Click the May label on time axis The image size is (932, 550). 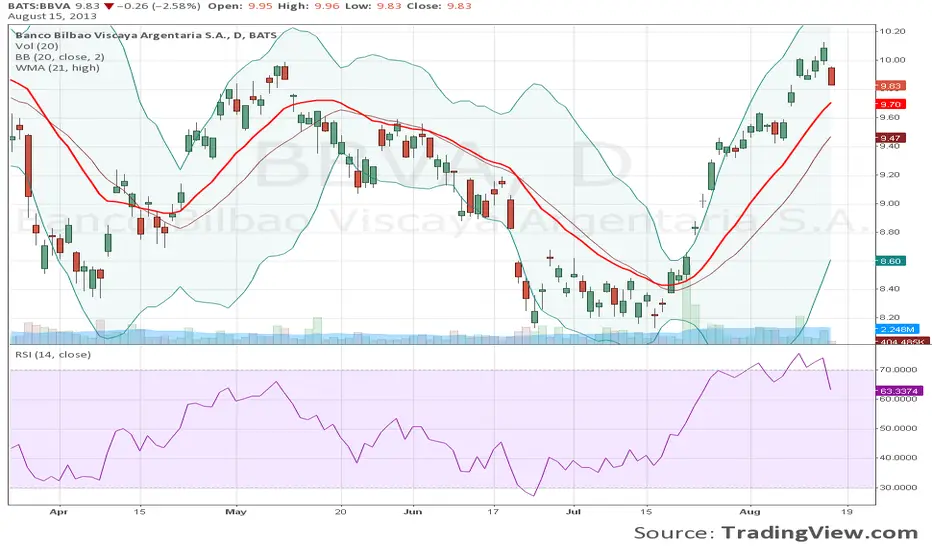coord(236,512)
